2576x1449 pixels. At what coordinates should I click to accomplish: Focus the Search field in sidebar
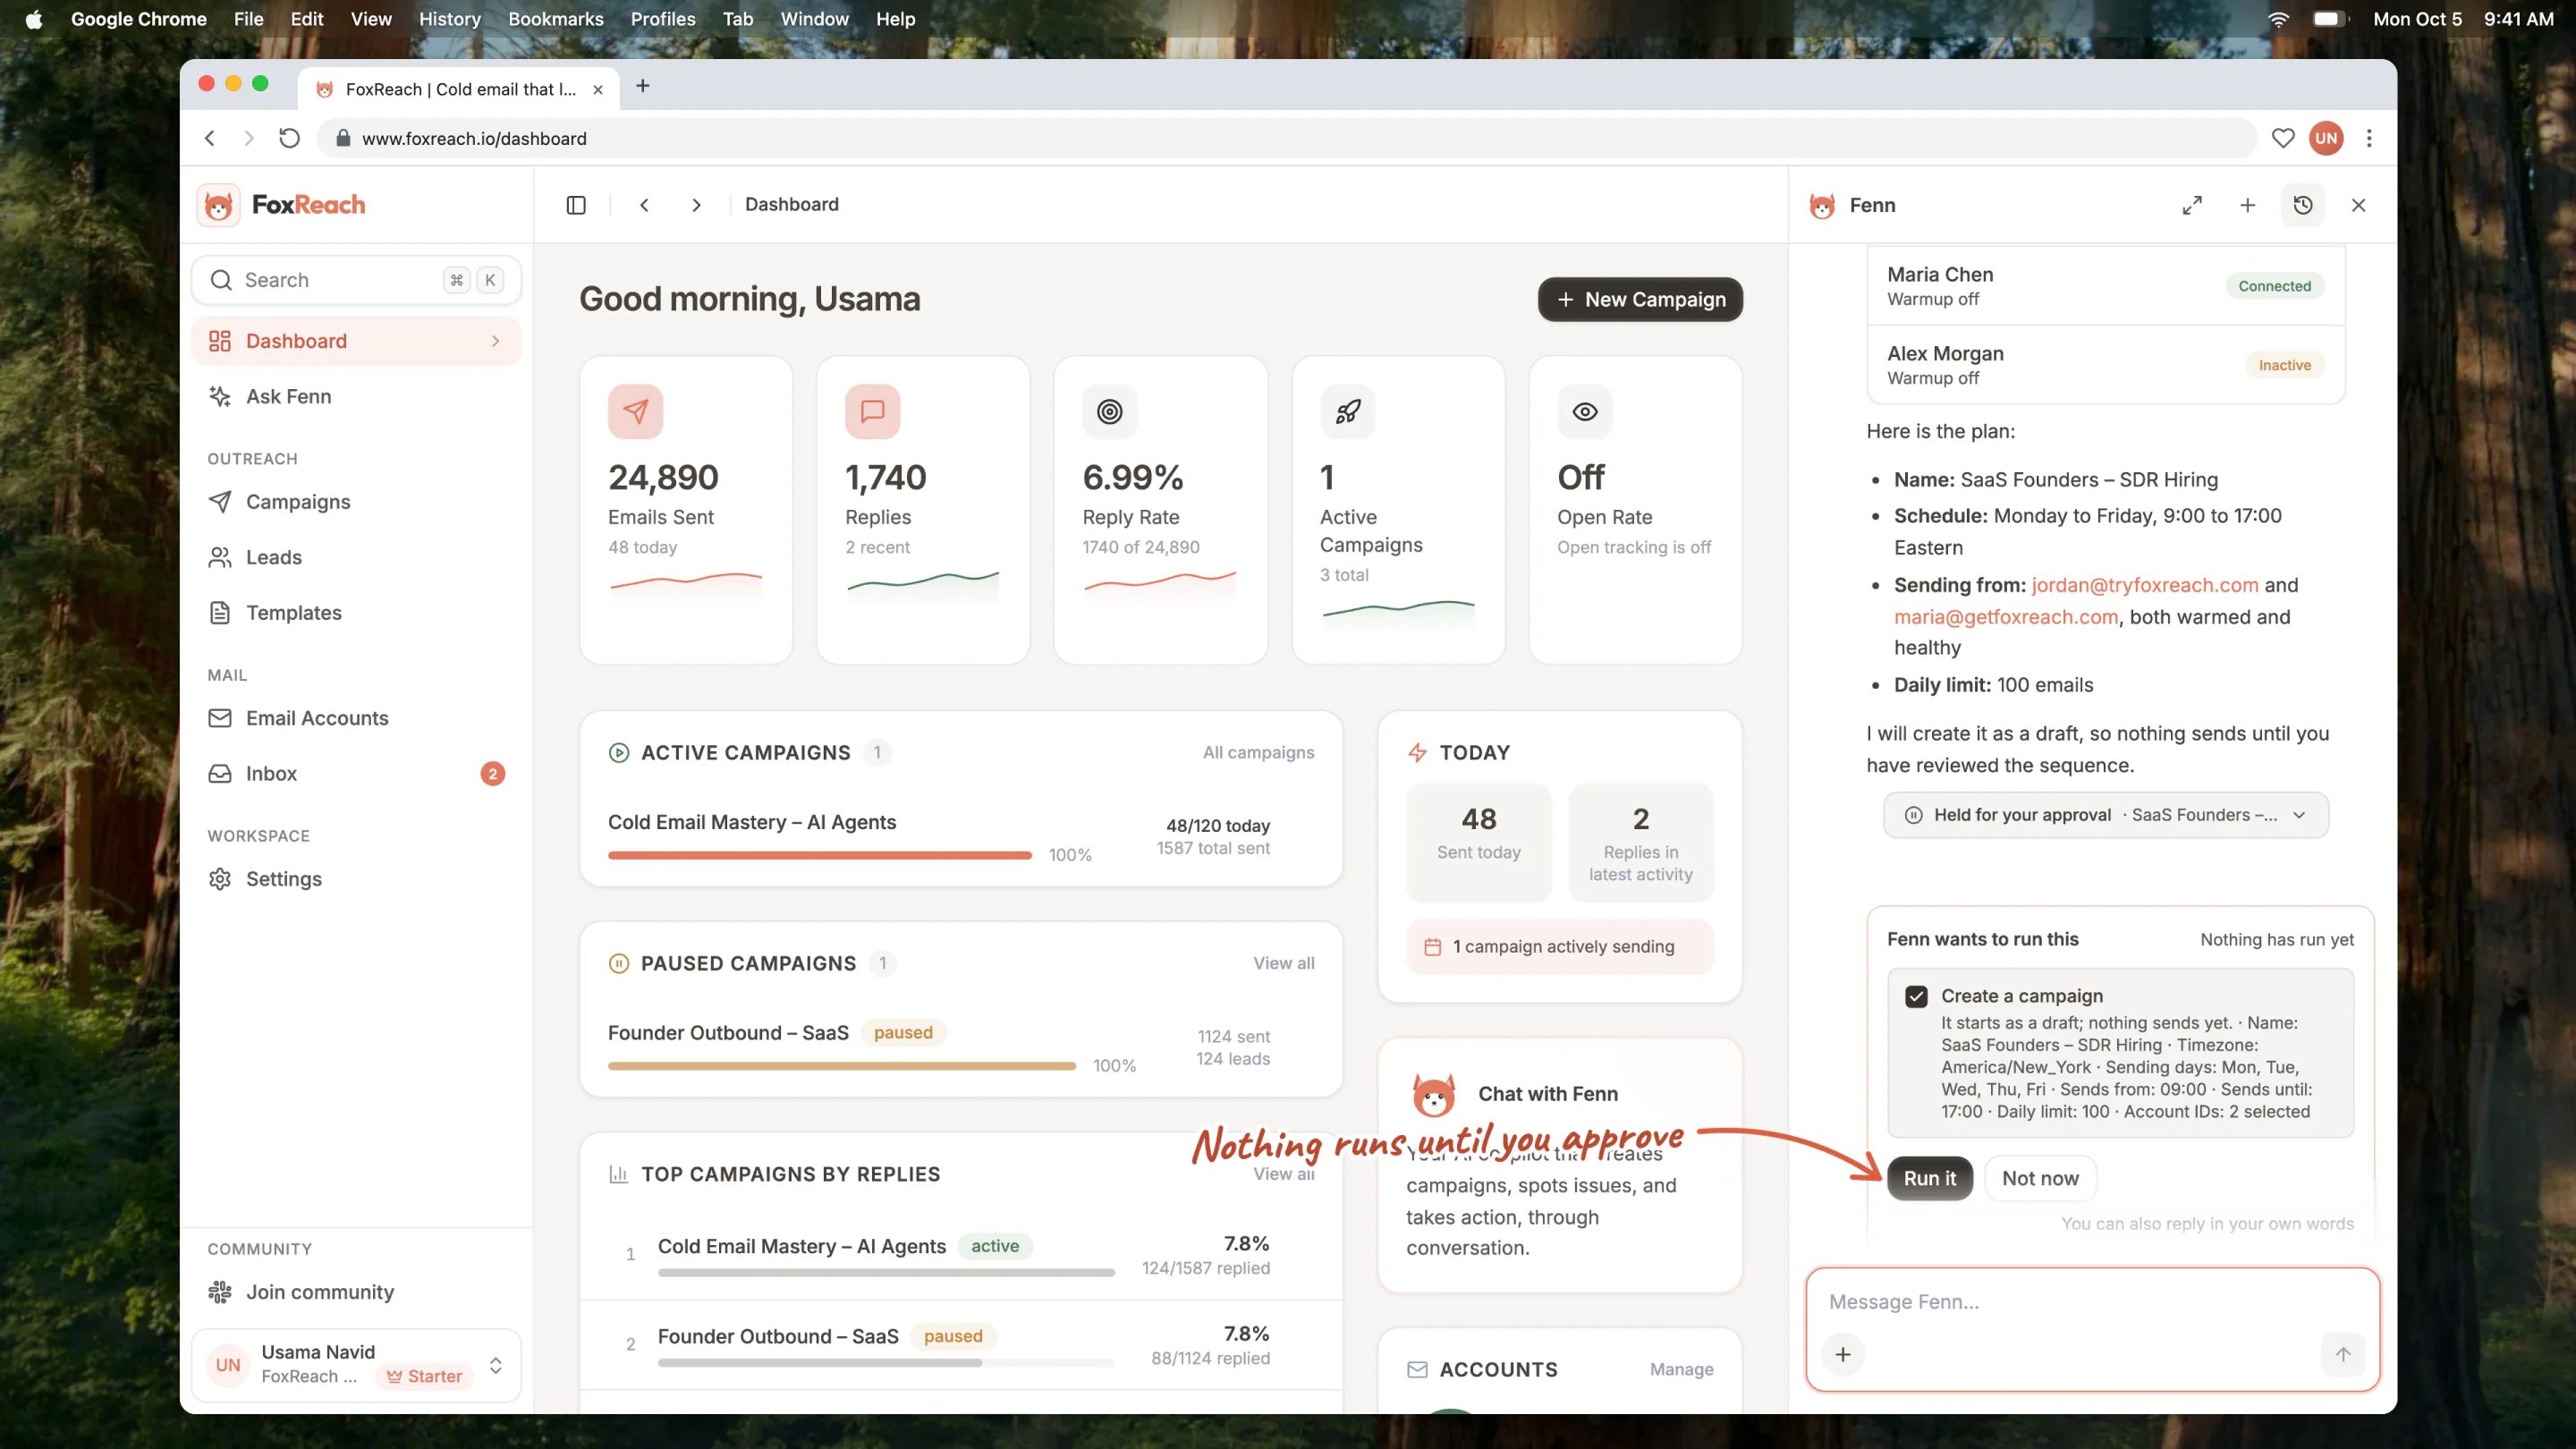coord(356,280)
